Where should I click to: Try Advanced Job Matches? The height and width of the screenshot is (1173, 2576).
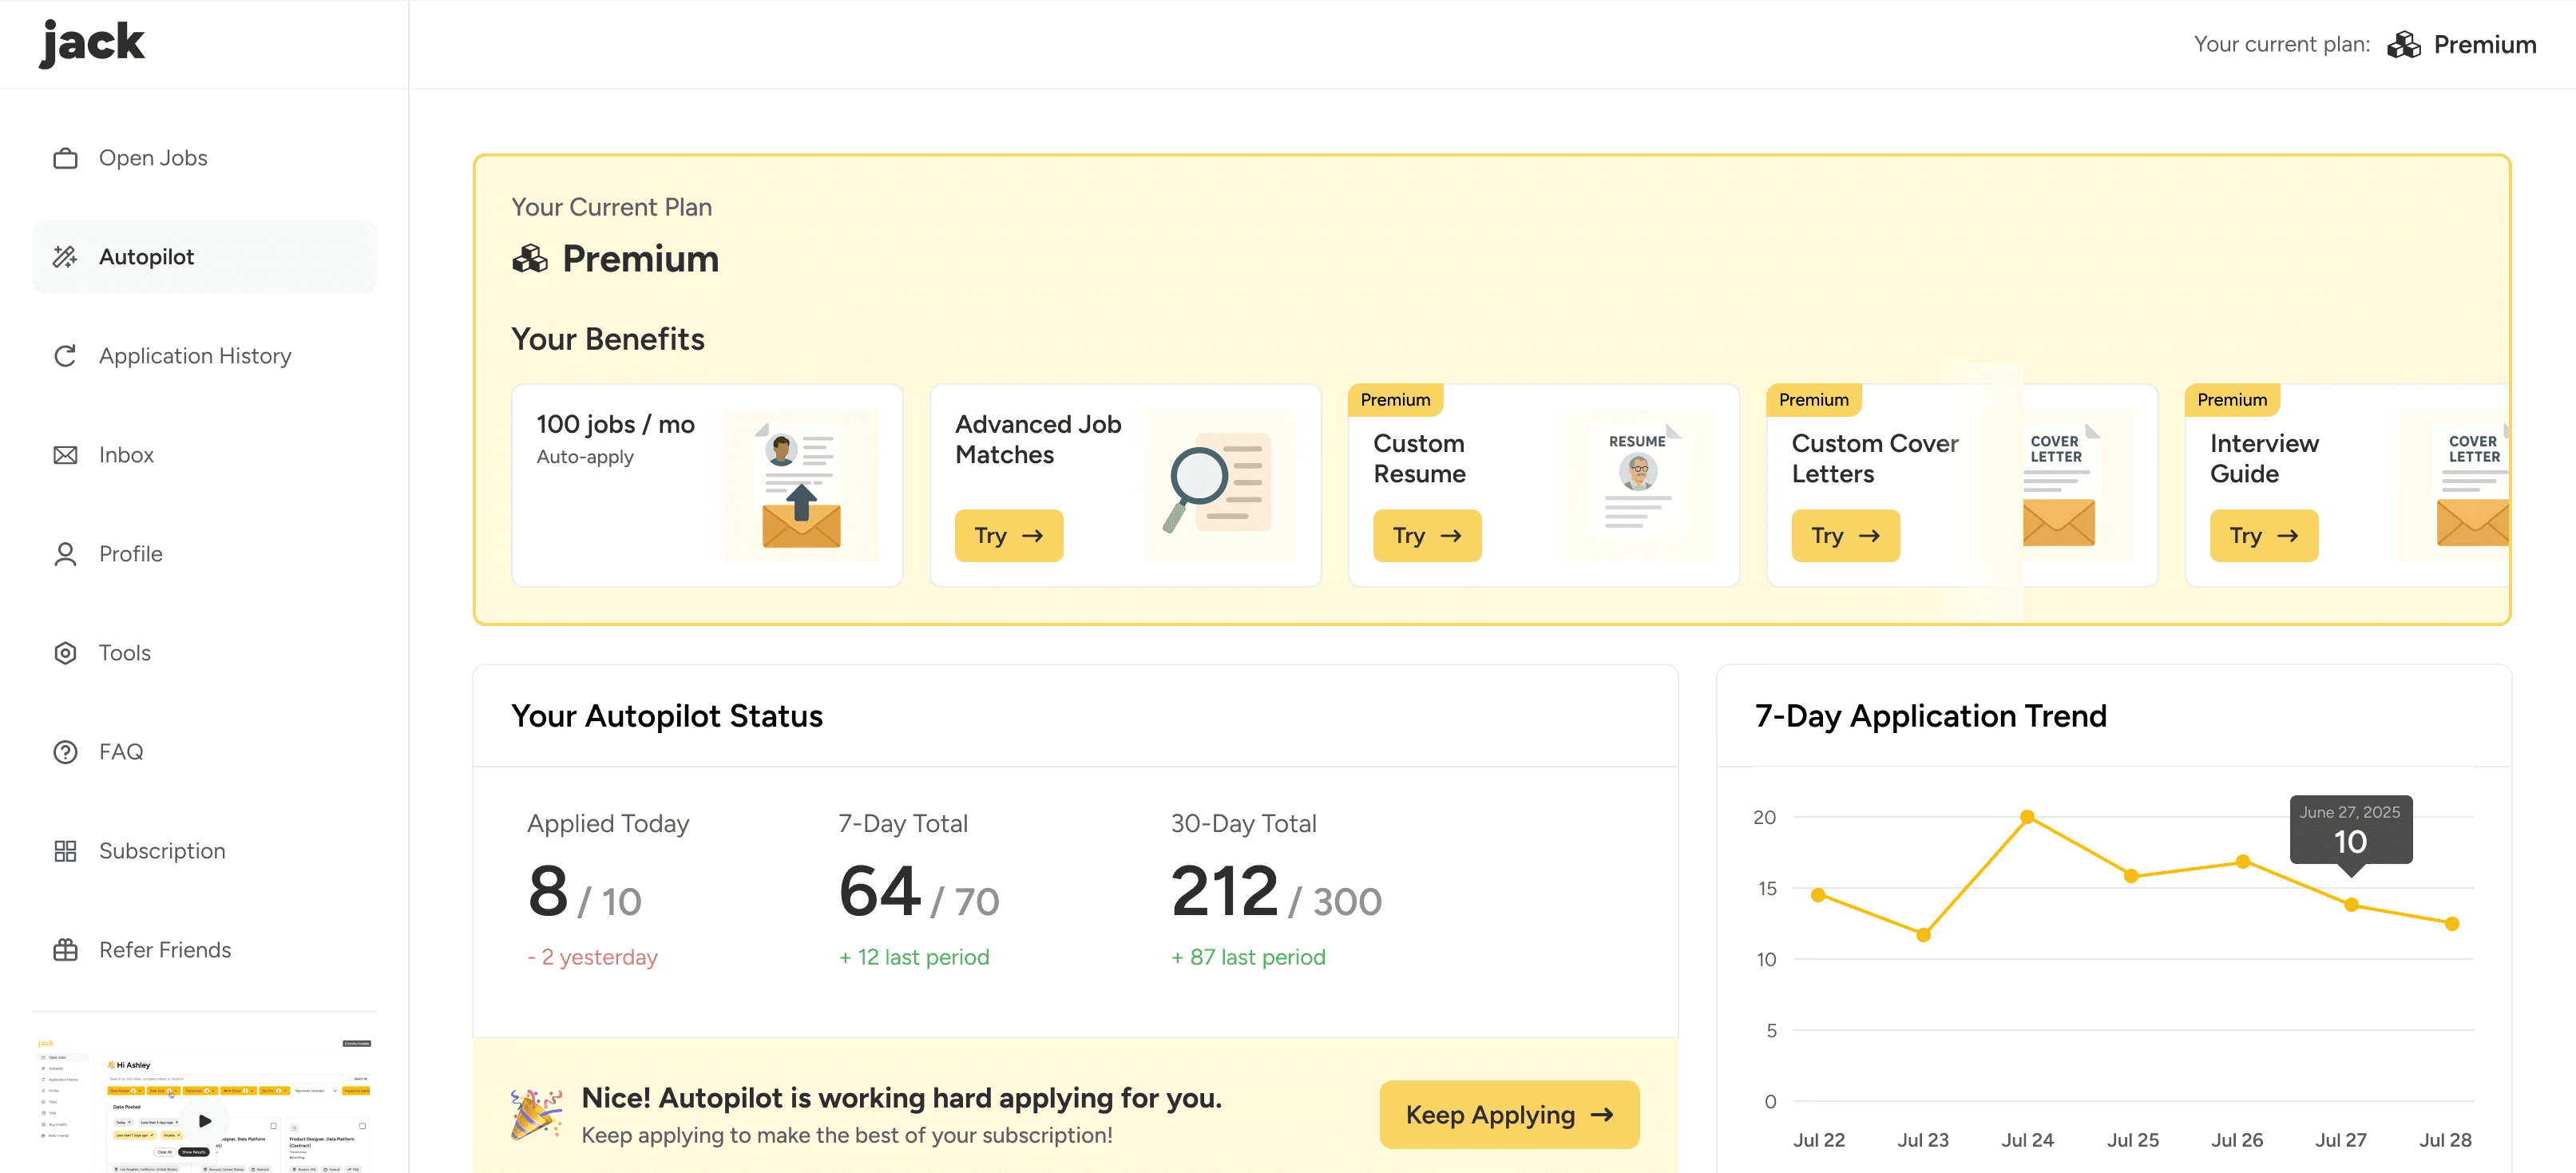pyautogui.click(x=1008, y=536)
